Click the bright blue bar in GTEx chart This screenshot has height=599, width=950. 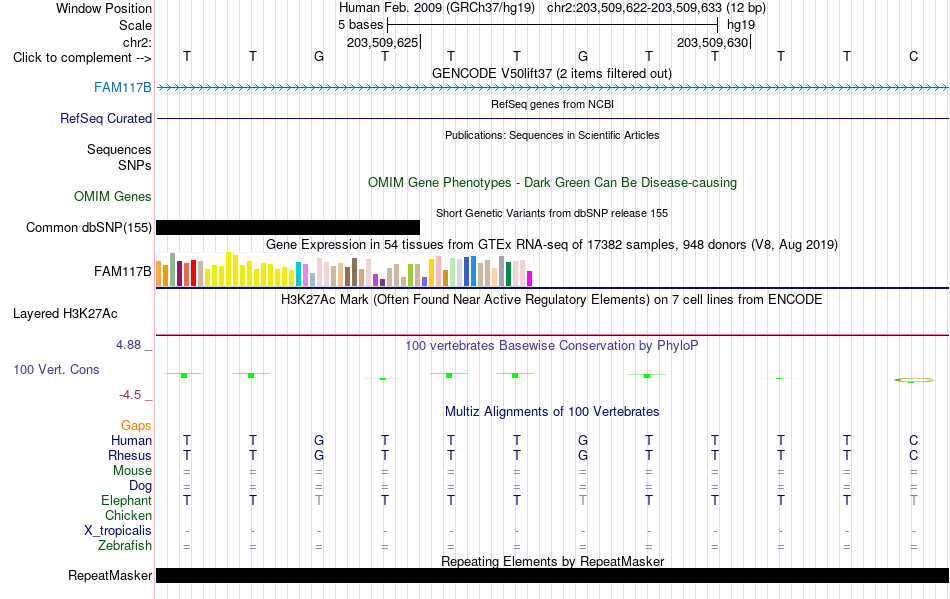pos(473,271)
